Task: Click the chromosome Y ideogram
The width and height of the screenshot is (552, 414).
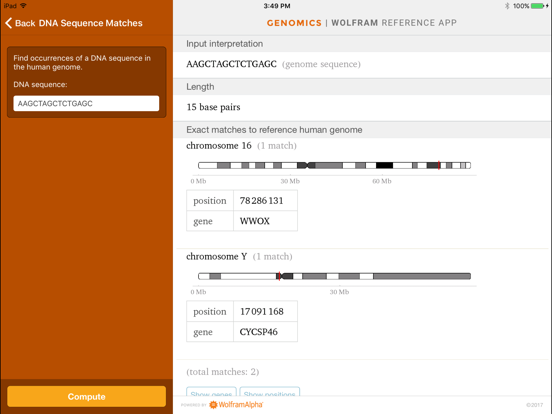Action: [x=334, y=276]
